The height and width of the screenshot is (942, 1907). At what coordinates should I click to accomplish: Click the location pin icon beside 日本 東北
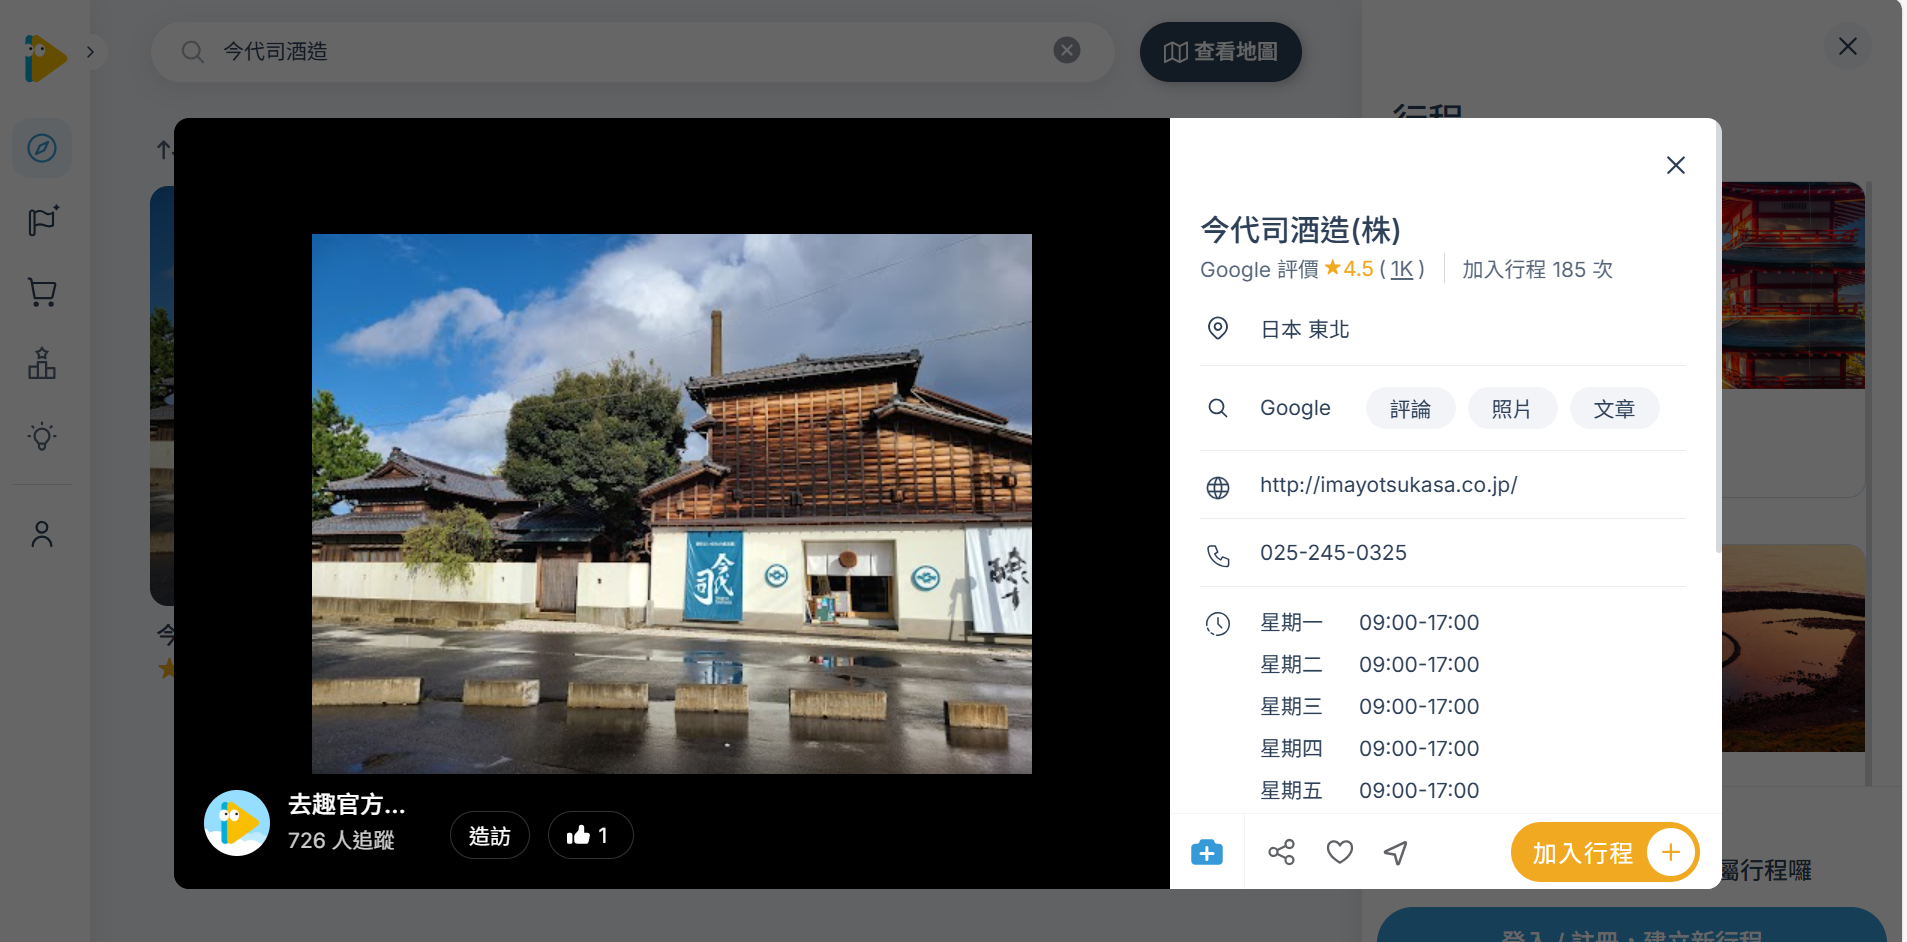(x=1218, y=328)
